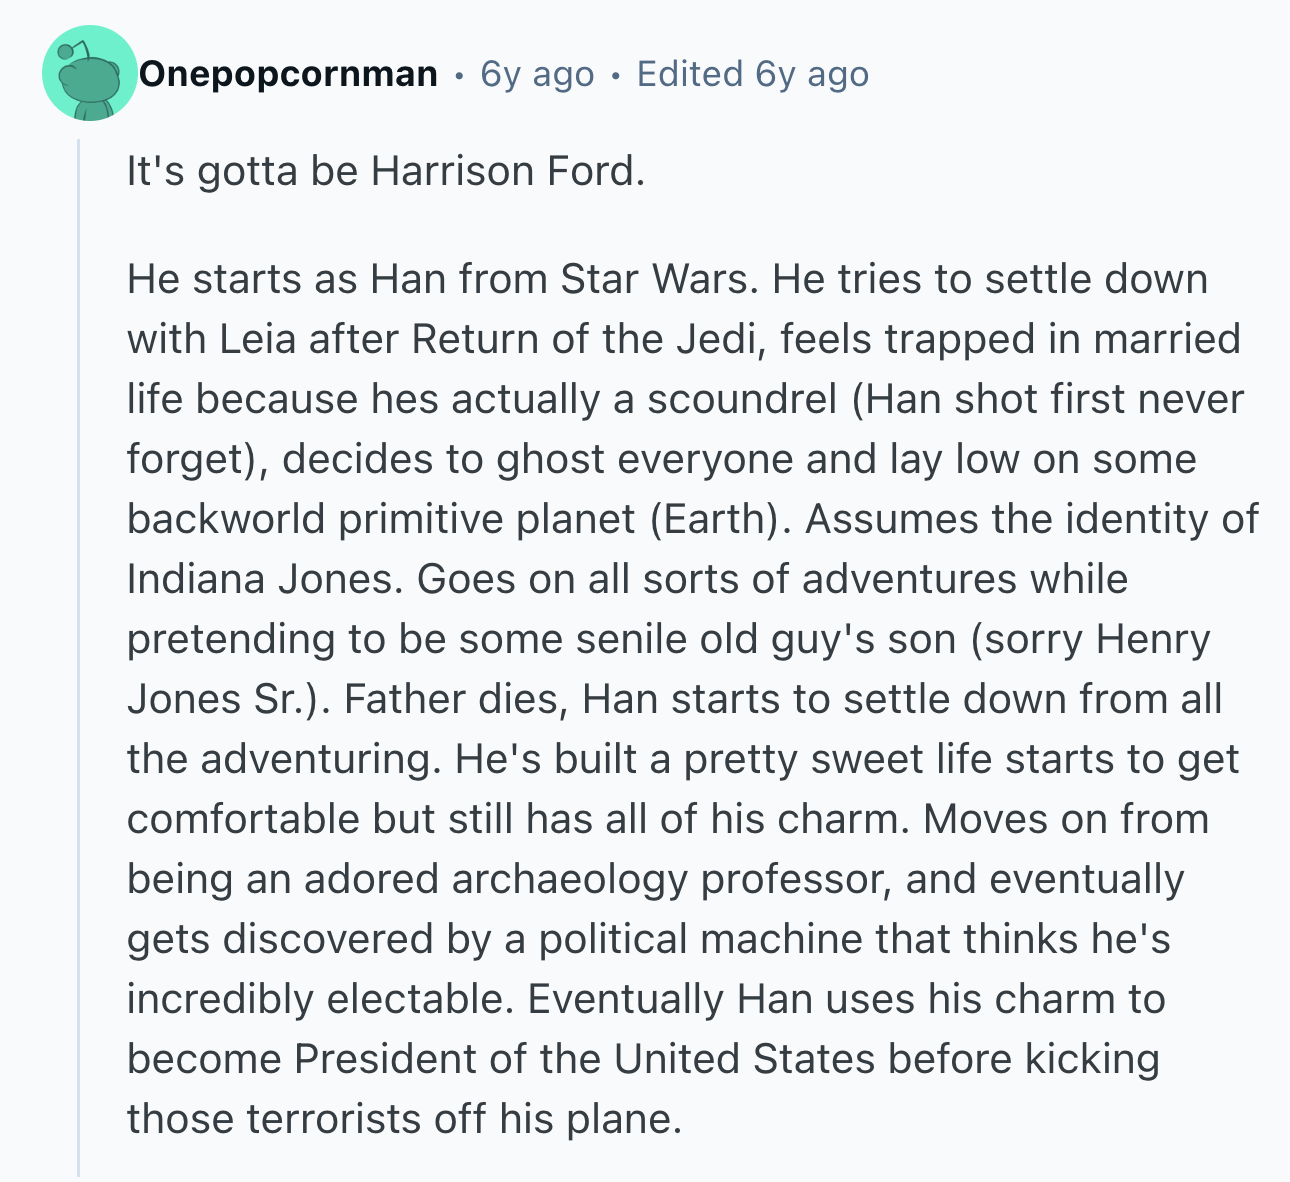The image size is (1290, 1182).
Task: Collapse the comment using the vertical thread line
Action: pos(78,650)
